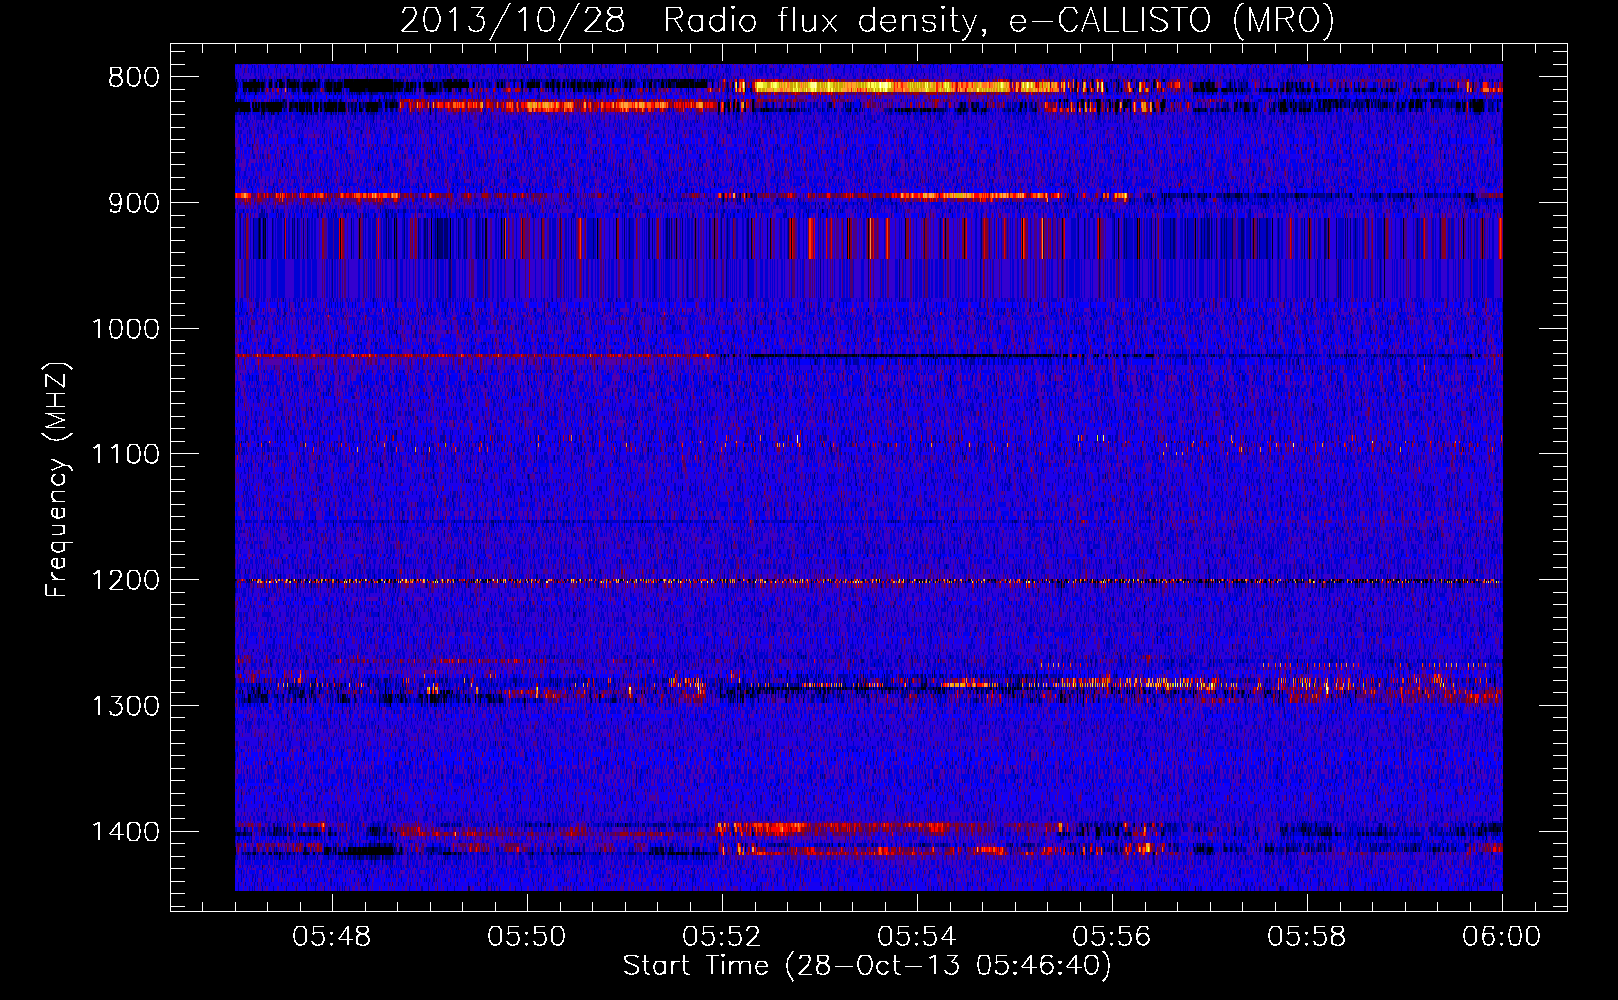Click the 1200 frequency tick label
Image resolution: width=1618 pixels, height=1000 pixels.
coord(125,581)
